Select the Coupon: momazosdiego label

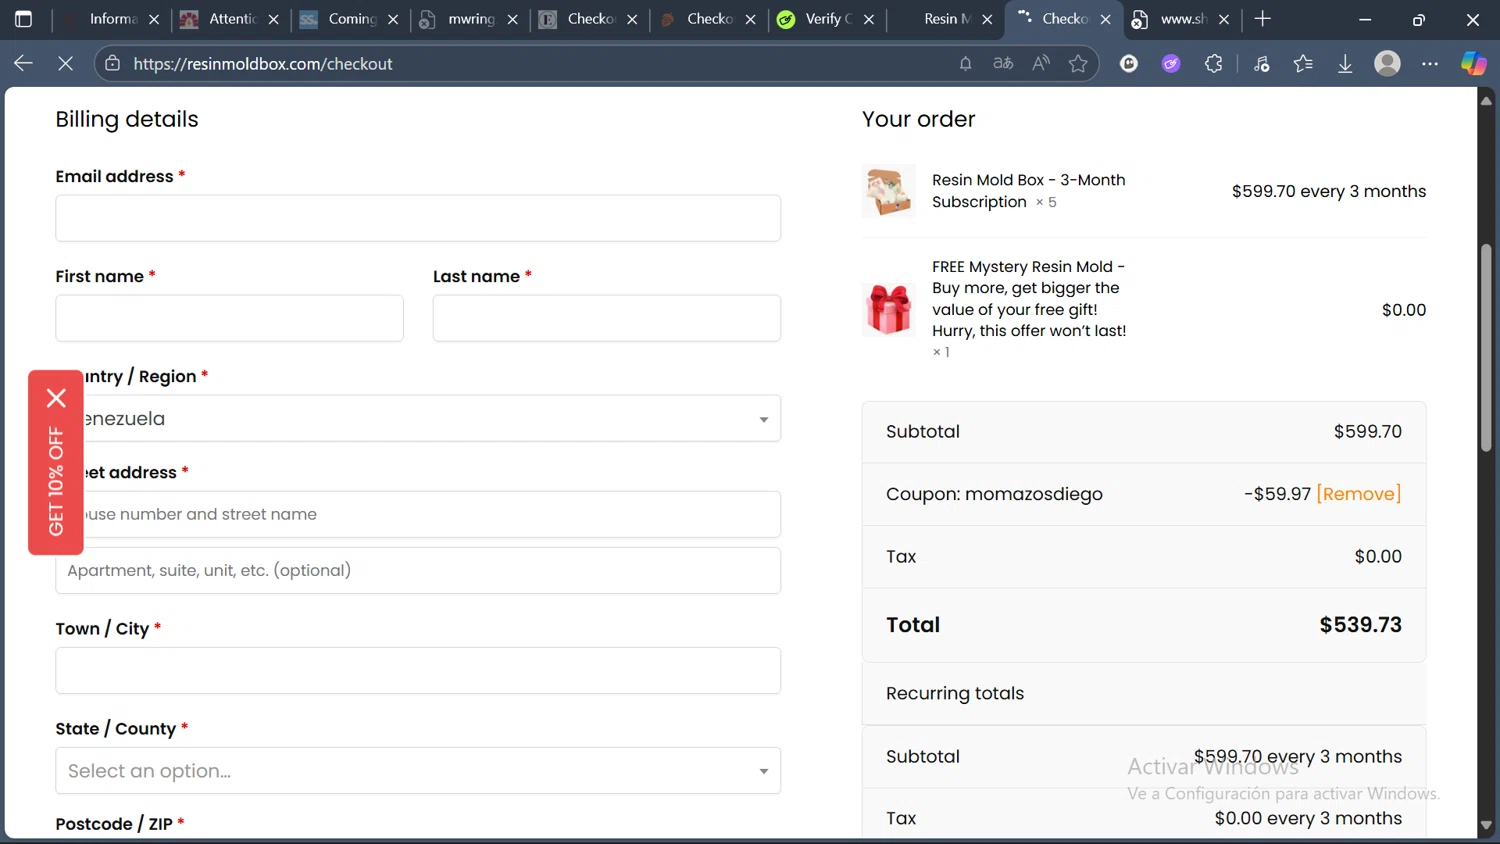click(994, 494)
